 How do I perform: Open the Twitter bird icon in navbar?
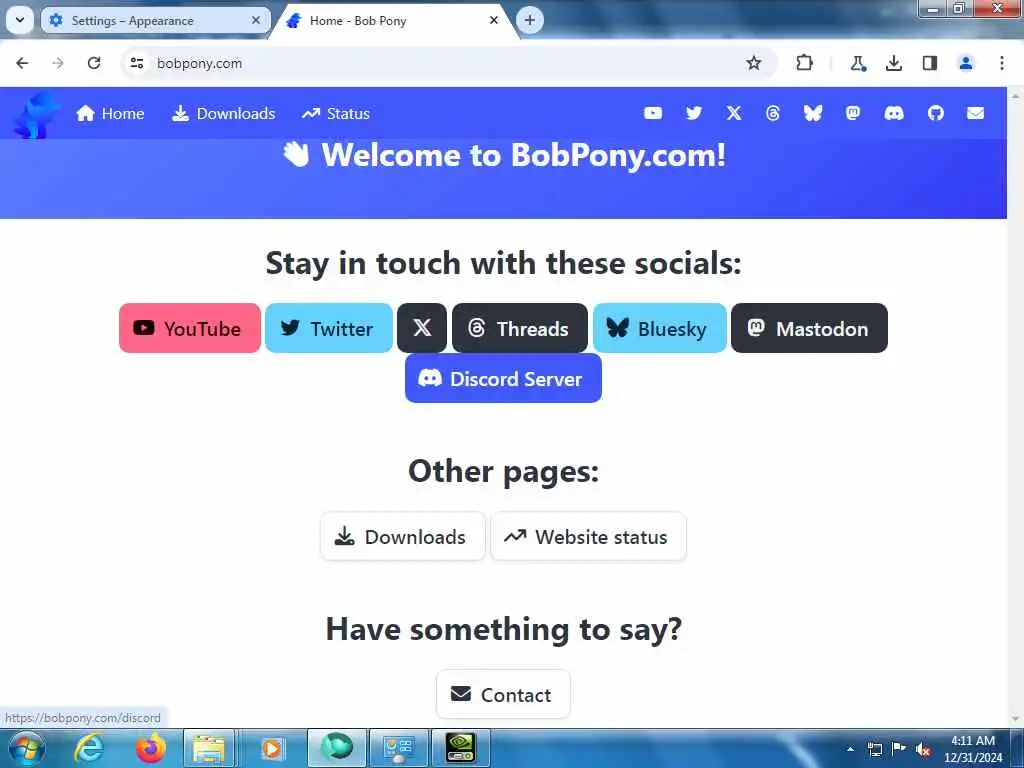tap(694, 114)
